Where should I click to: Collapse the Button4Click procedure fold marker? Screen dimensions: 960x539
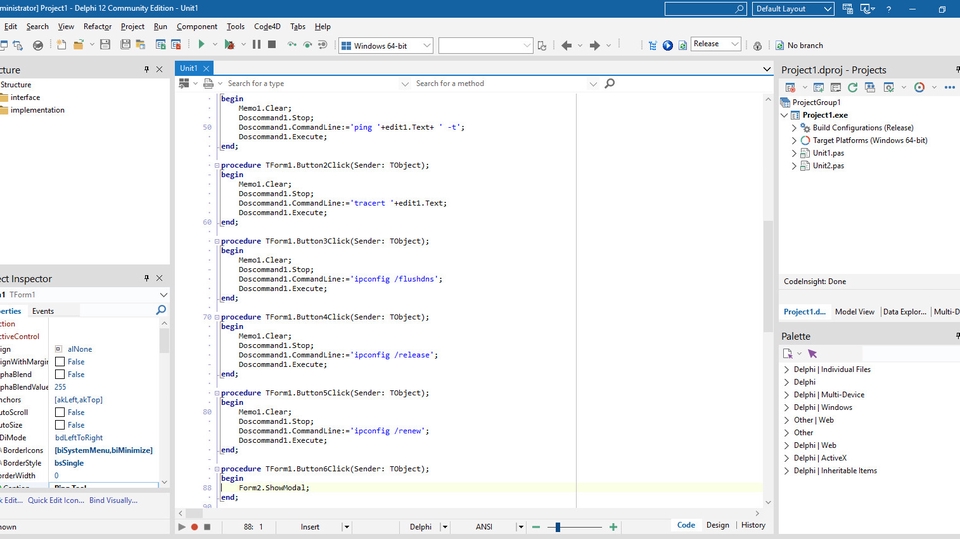pyautogui.click(x=217, y=317)
